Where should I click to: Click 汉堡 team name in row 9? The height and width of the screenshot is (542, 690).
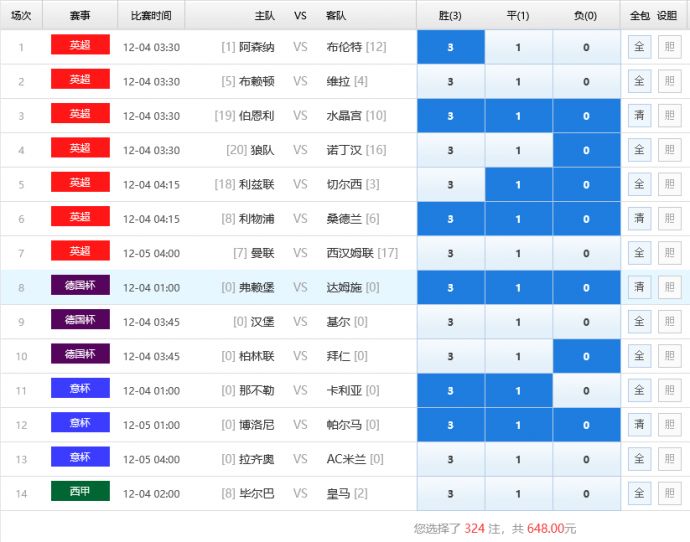click(261, 322)
